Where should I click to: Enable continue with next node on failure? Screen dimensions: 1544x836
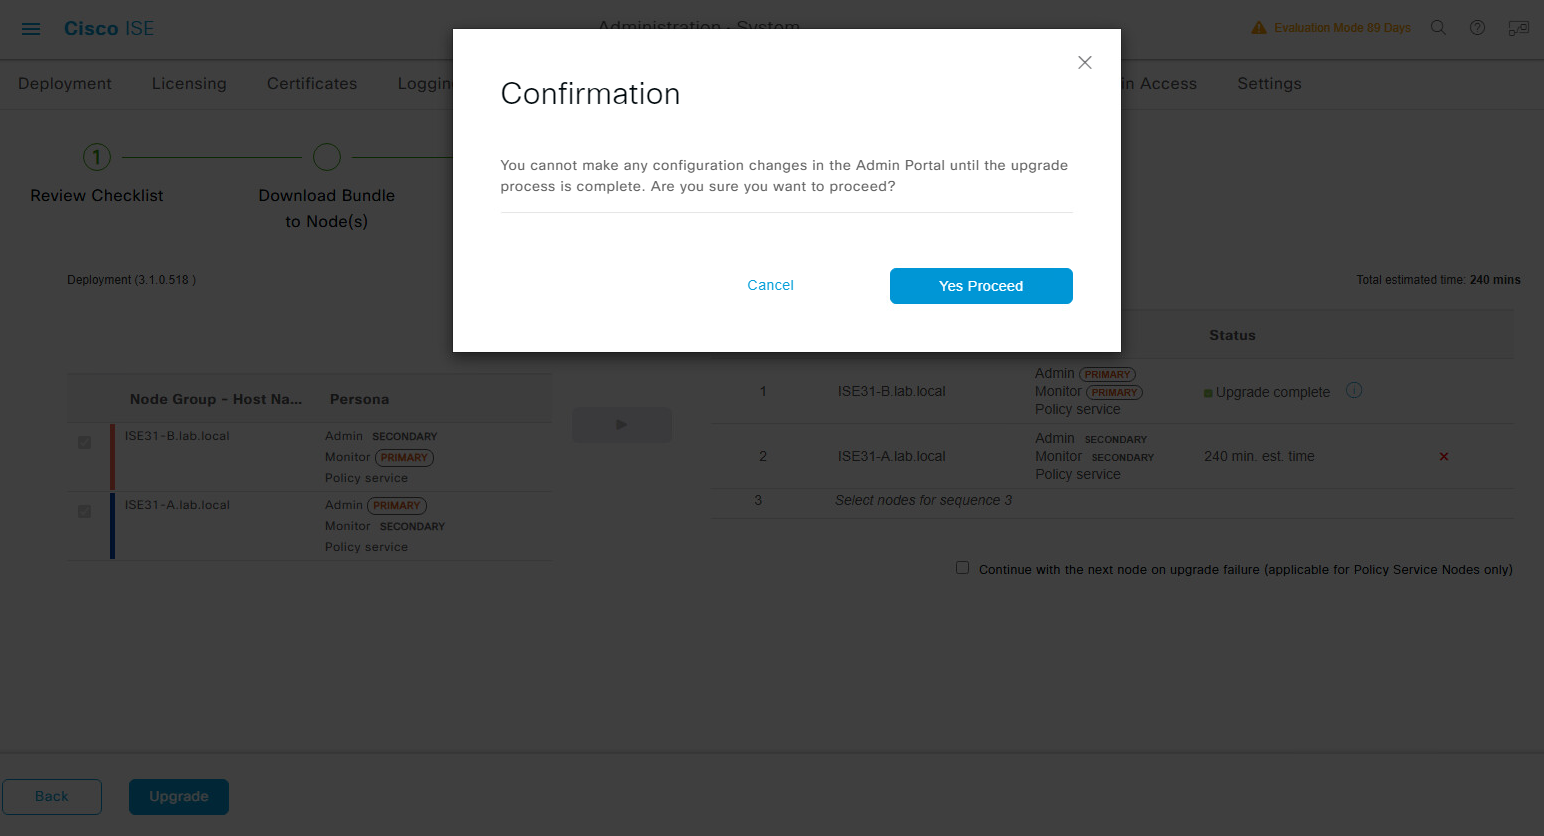pyautogui.click(x=963, y=568)
